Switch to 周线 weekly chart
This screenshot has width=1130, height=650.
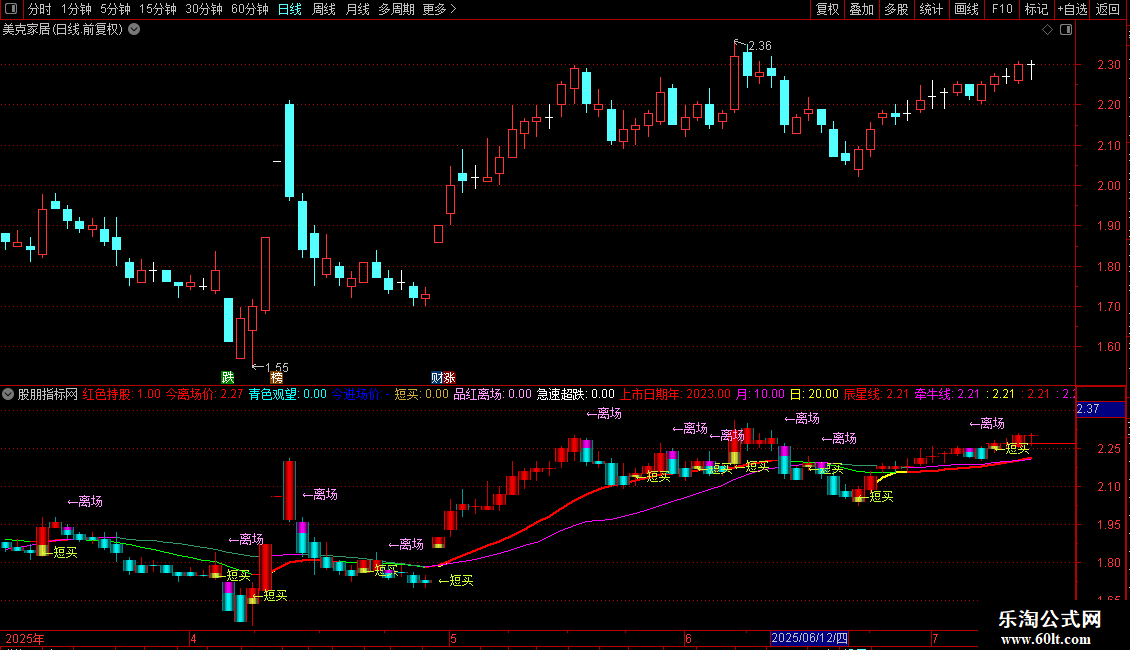[324, 9]
